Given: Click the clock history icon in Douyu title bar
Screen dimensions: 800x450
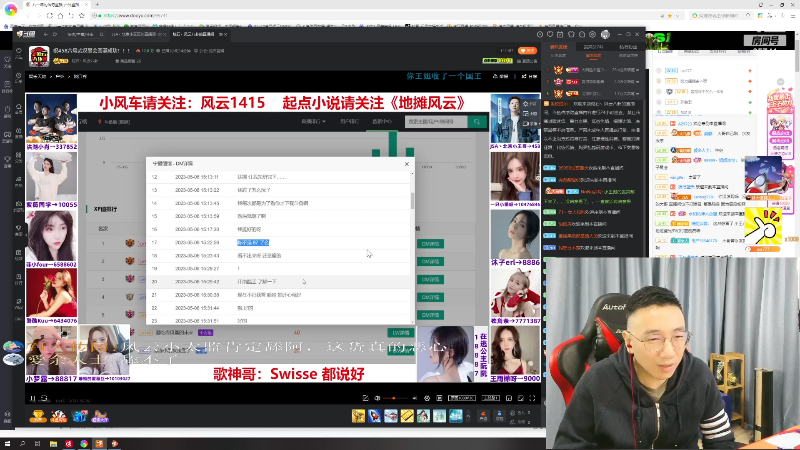Looking at the screenshot, I should pyautogui.click(x=540, y=34).
